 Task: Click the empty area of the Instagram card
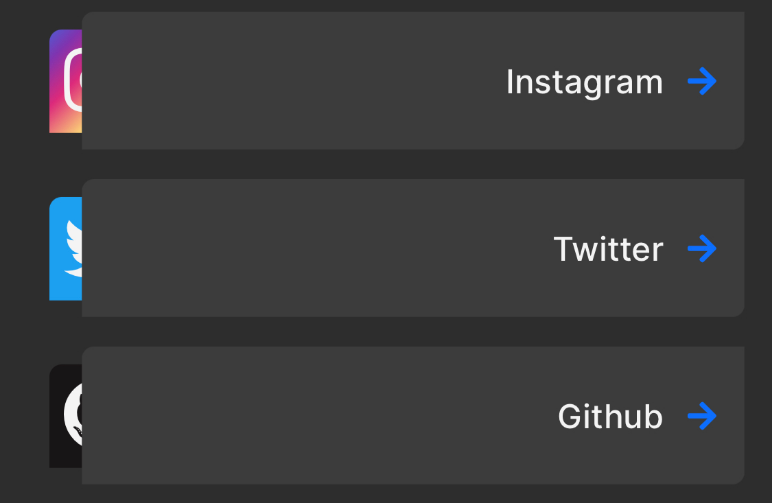tap(290, 81)
